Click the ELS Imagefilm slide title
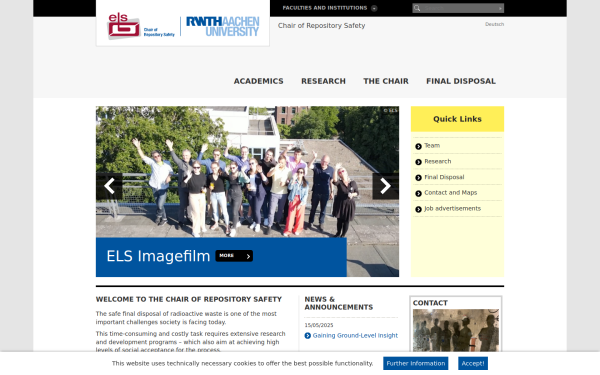600x375 pixels. click(158, 256)
